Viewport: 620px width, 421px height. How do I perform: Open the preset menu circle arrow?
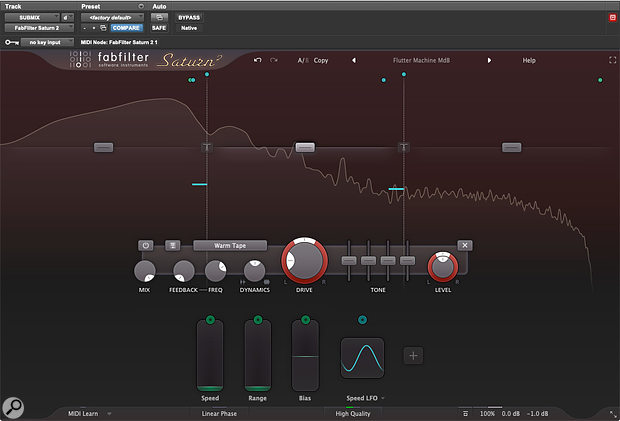[x=141, y=6]
